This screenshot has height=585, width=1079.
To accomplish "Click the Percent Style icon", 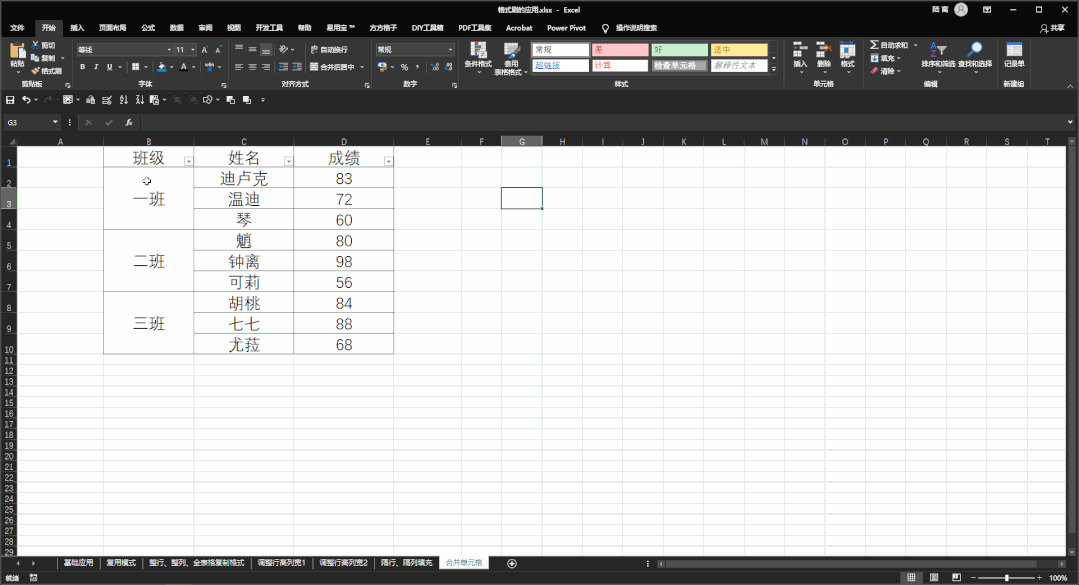I will coord(405,67).
